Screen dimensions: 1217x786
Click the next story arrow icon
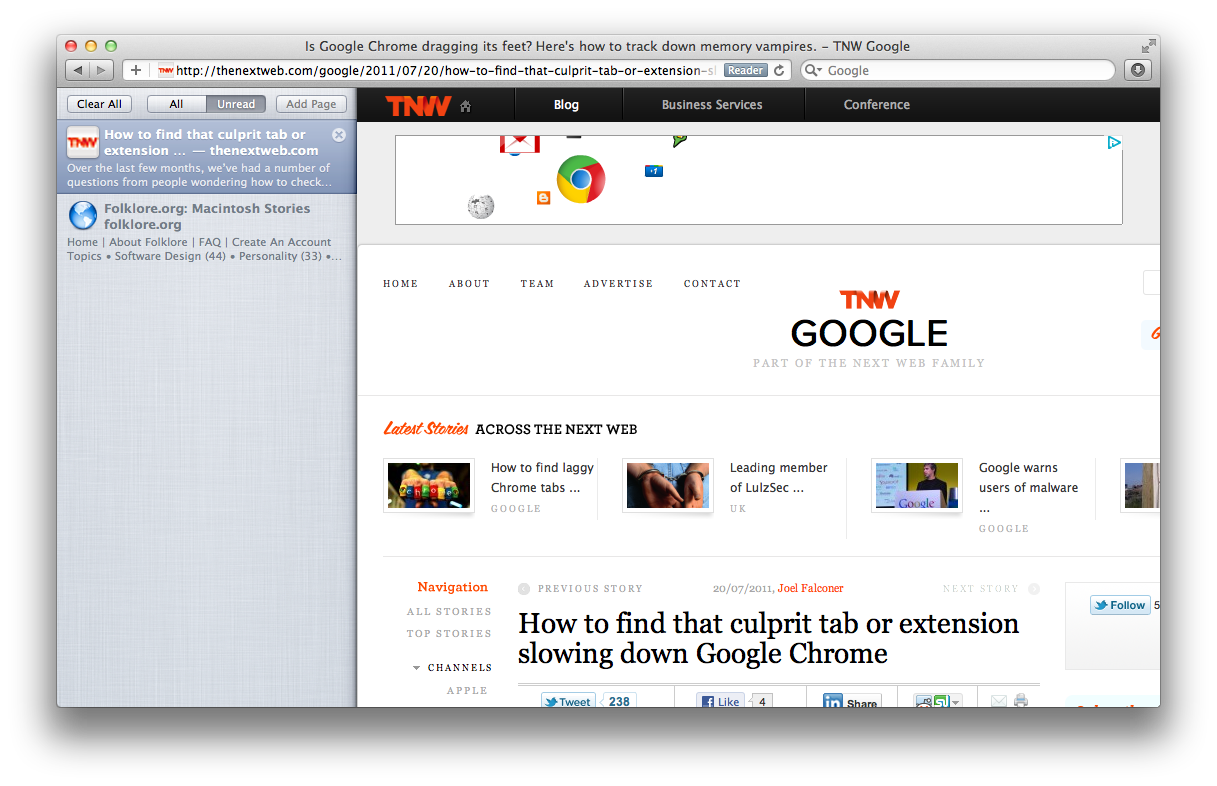1034,589
